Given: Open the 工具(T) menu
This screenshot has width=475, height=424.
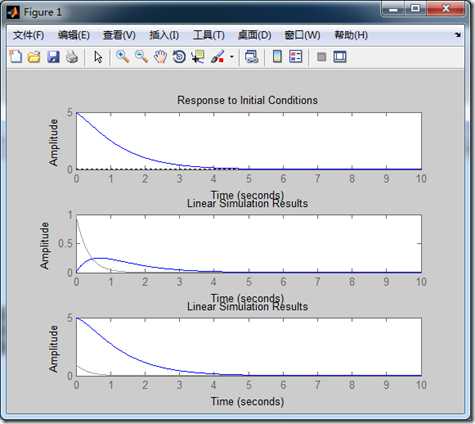Looking at the screenshot, I should 209,35.
